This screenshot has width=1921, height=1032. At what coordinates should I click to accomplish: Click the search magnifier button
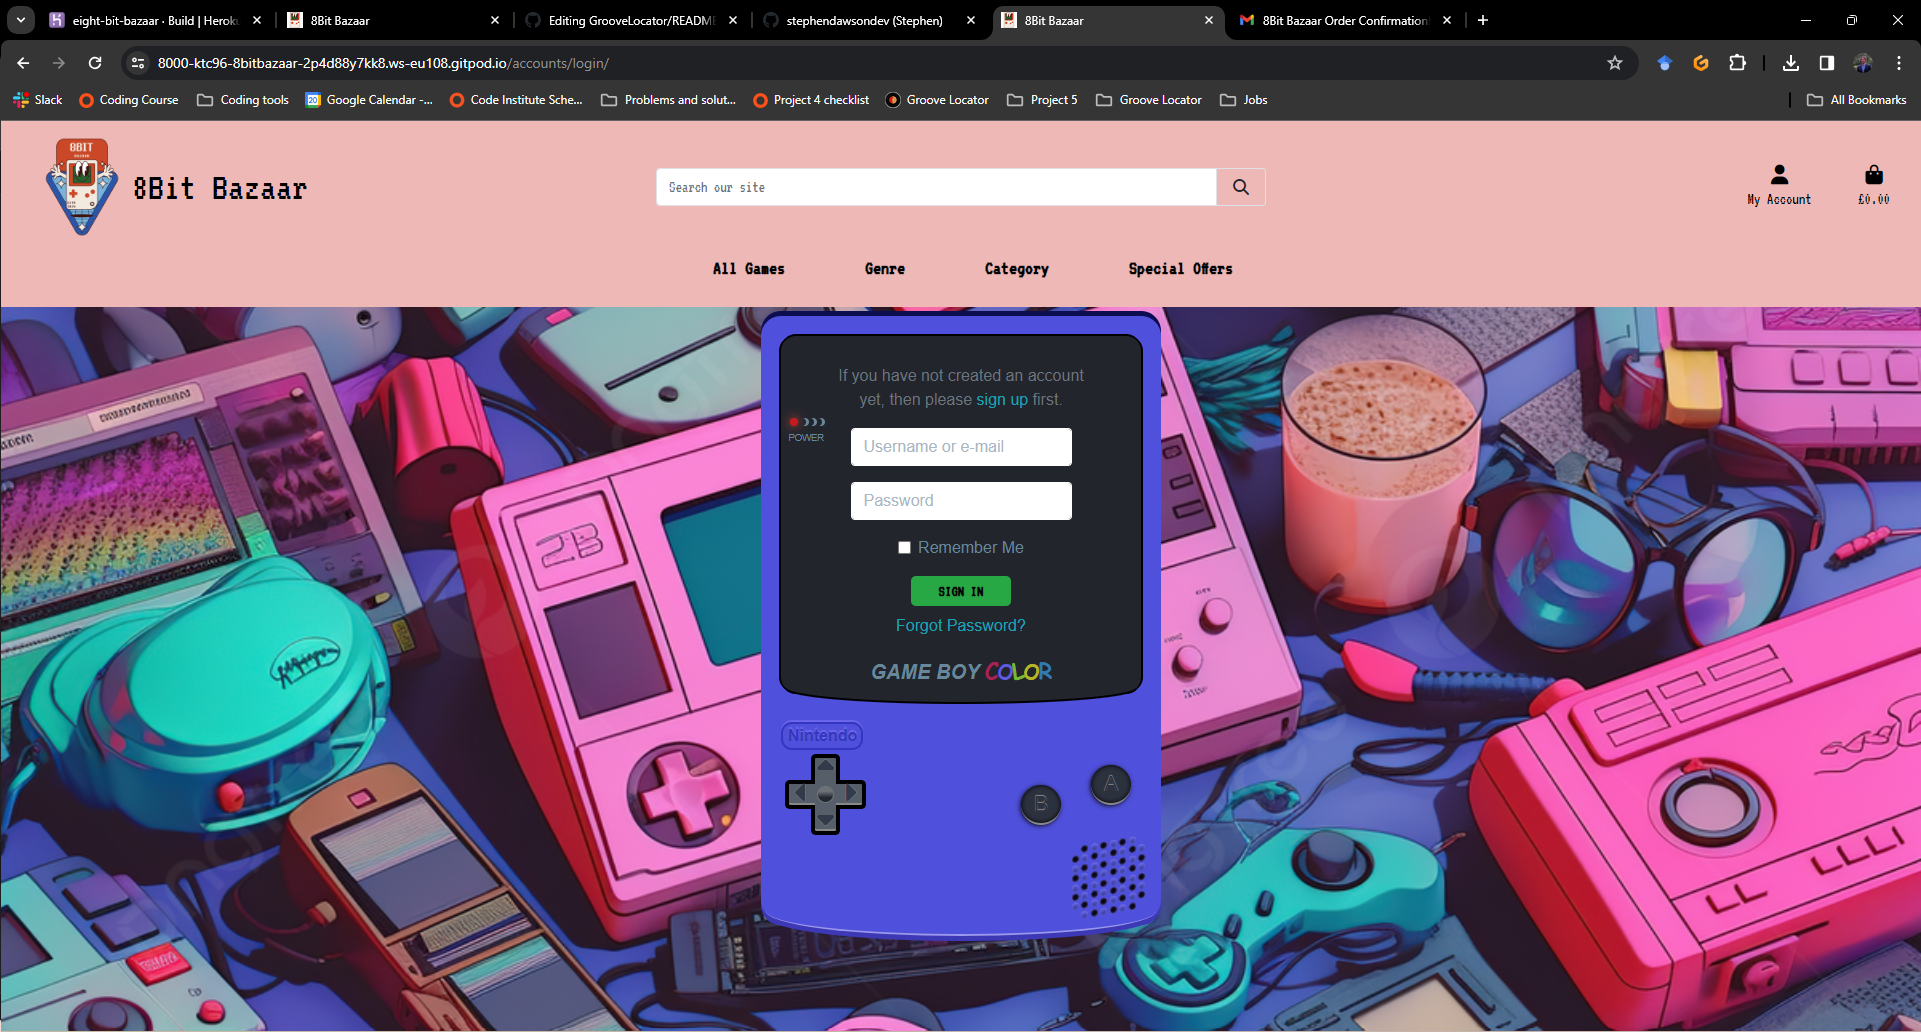(1241, 187)
